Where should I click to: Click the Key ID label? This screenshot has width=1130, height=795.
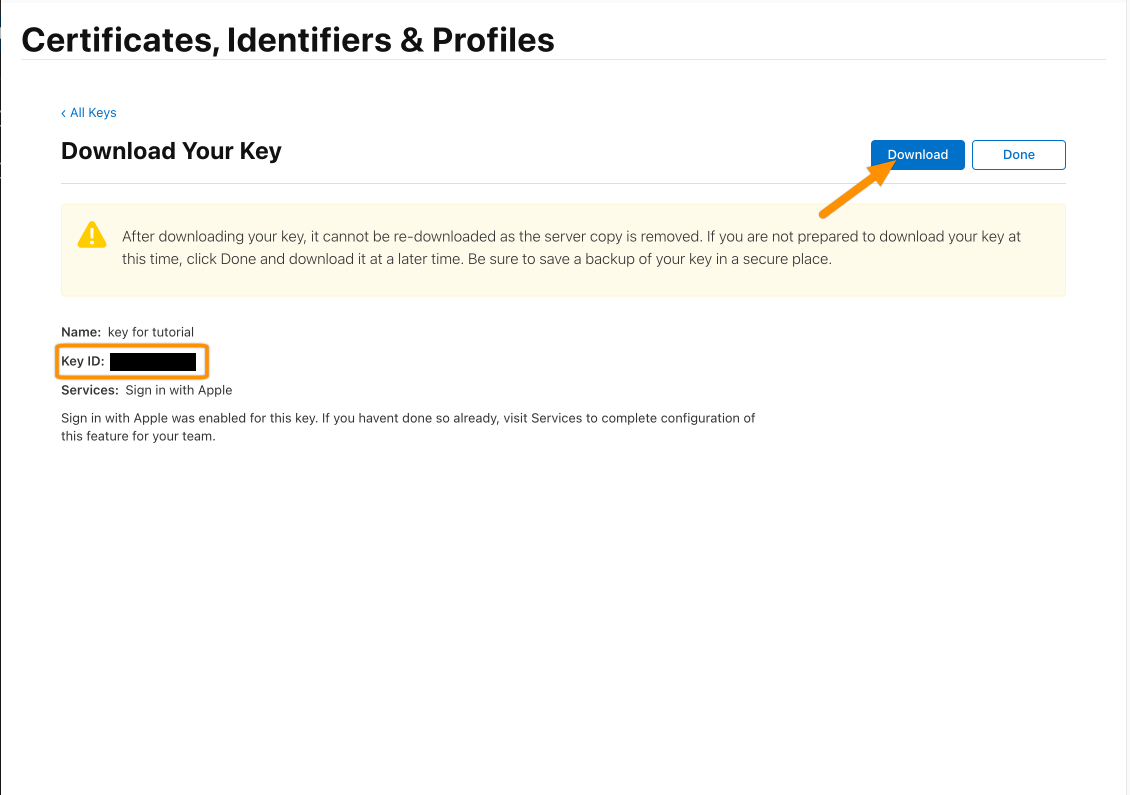coord(83,361)
